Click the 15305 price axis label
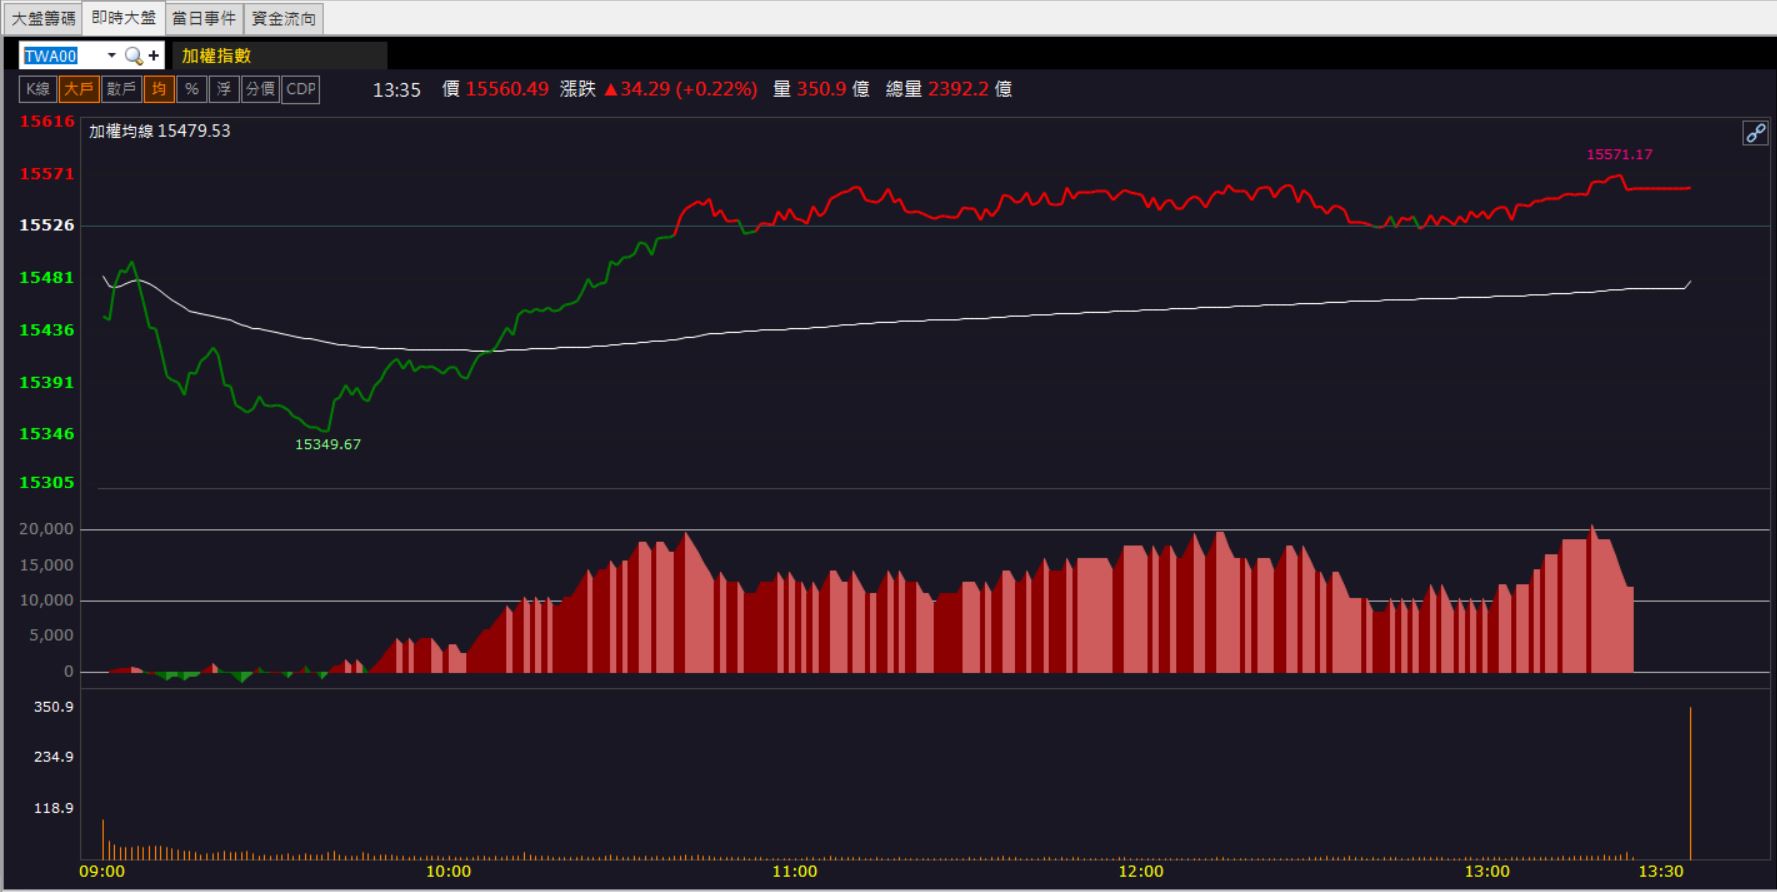This screenshot has height=892, width=1777. click(x=47, y=482)
